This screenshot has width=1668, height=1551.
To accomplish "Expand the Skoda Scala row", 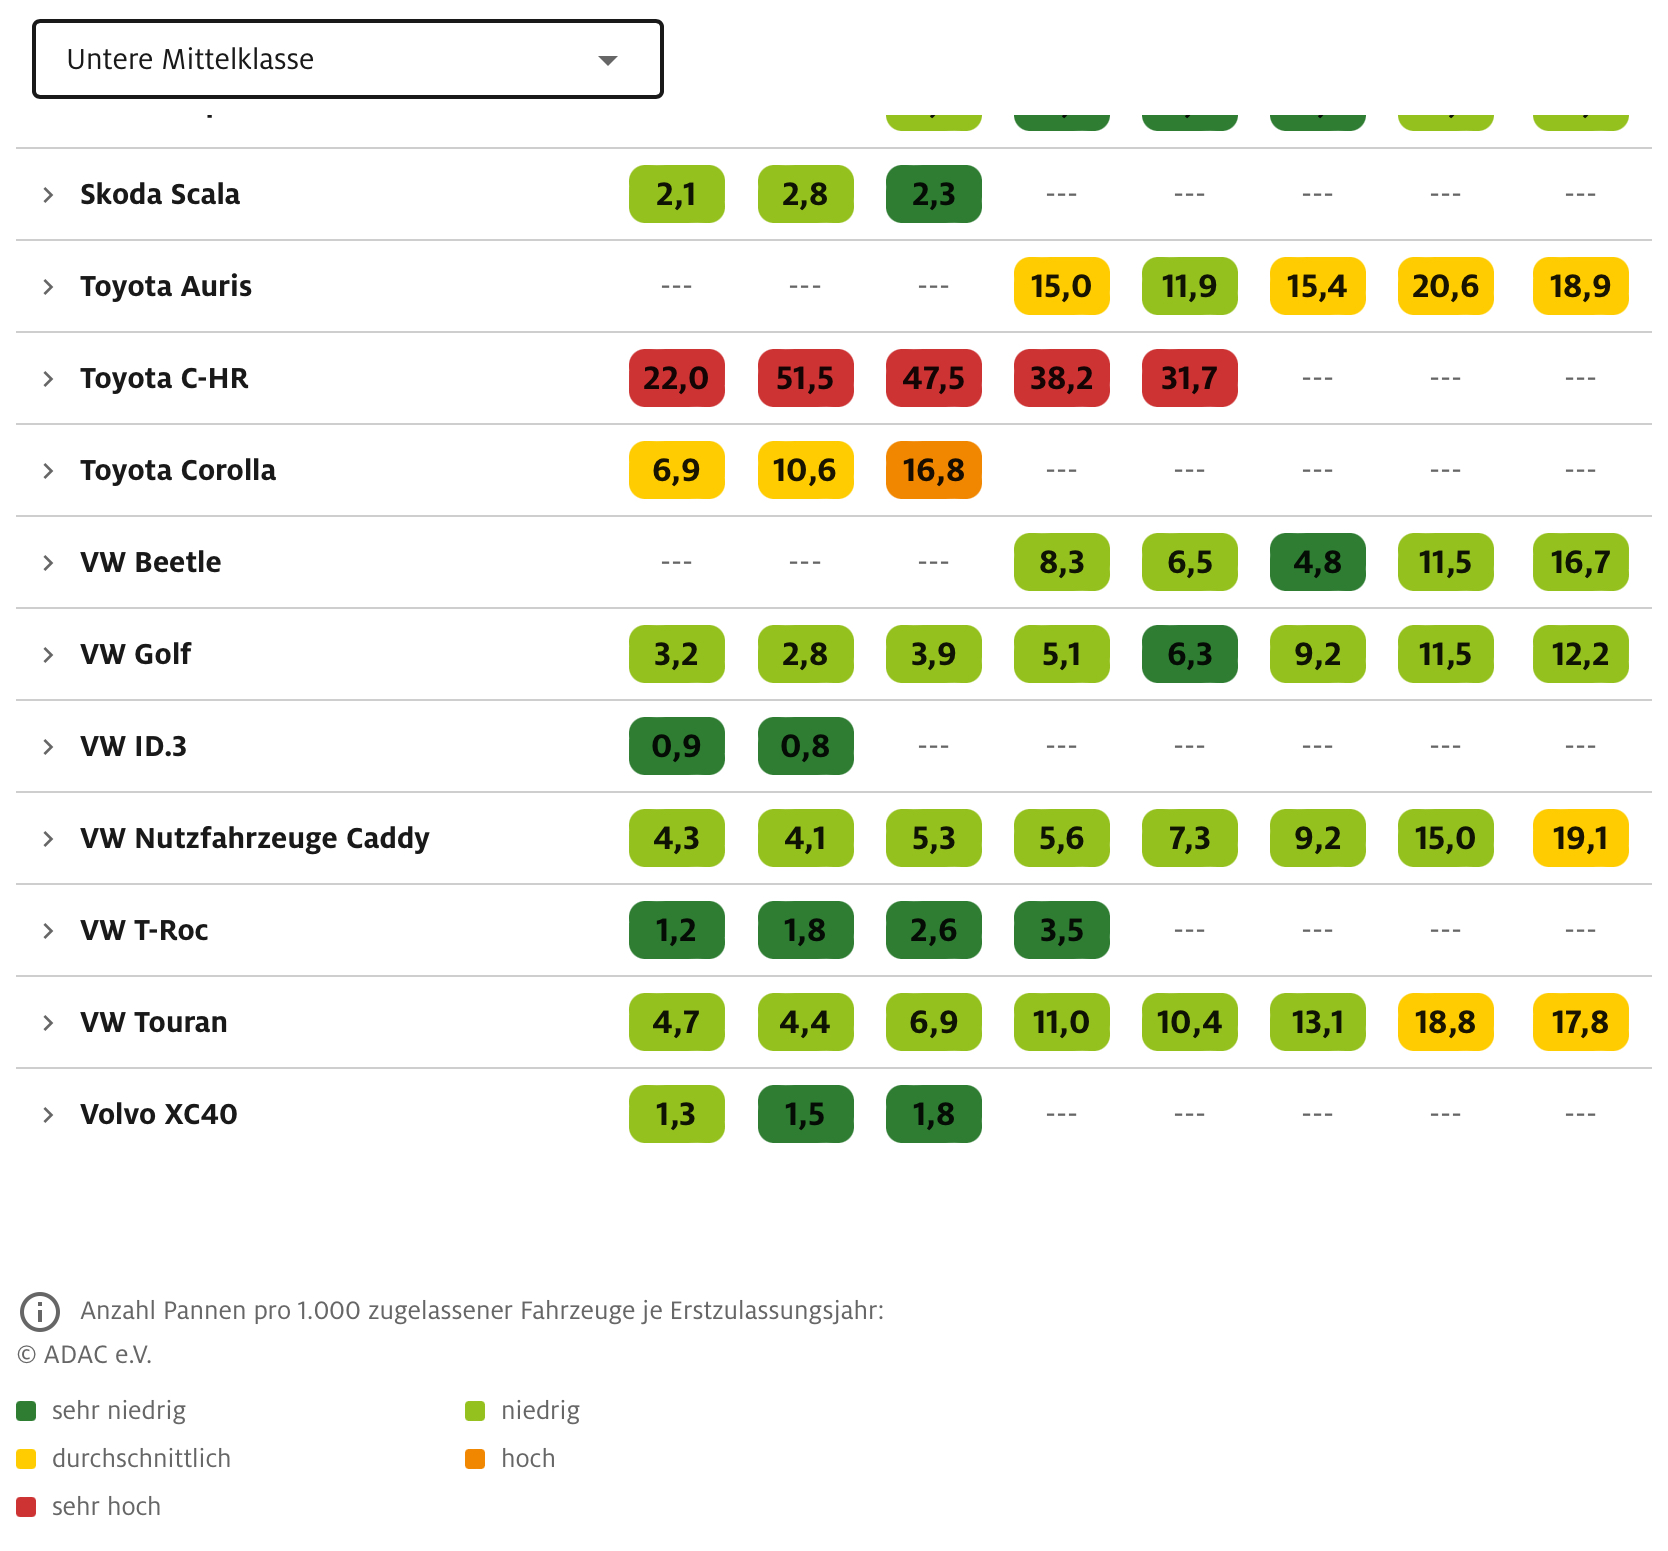I will (x=48, y=195).
